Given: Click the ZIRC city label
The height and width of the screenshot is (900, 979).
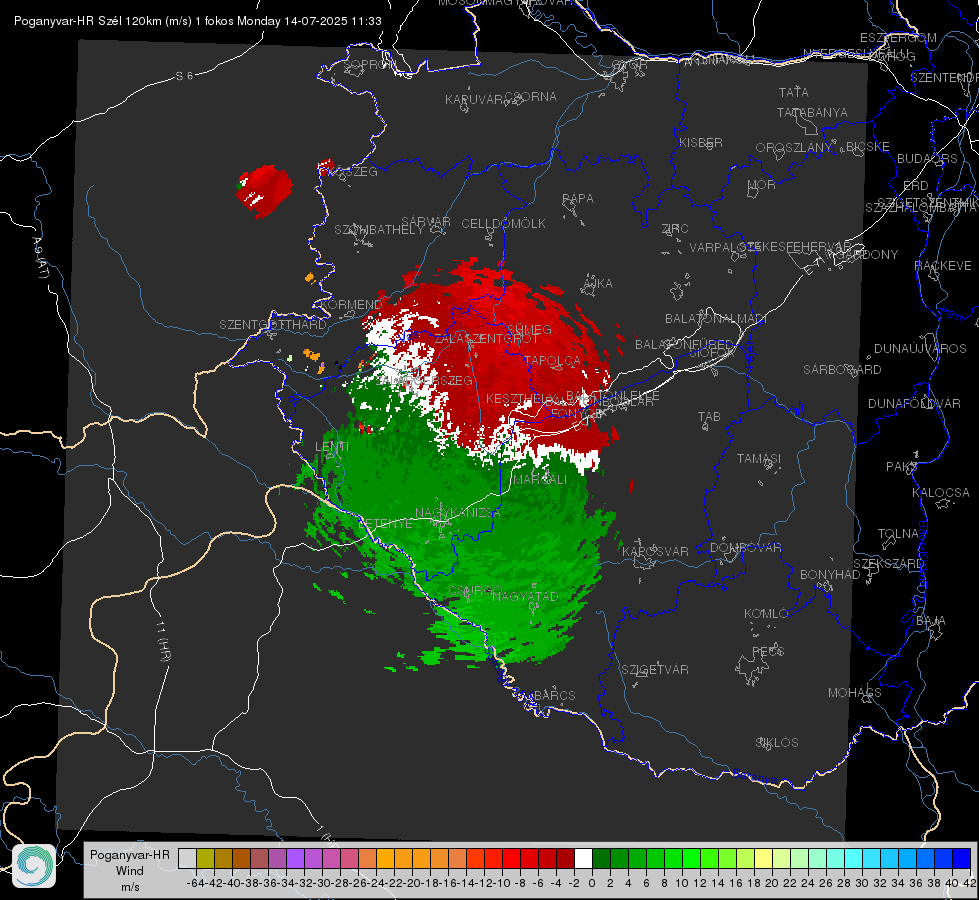Looking at the screenshot, I should pyautogui.click(x=675, y=229).
